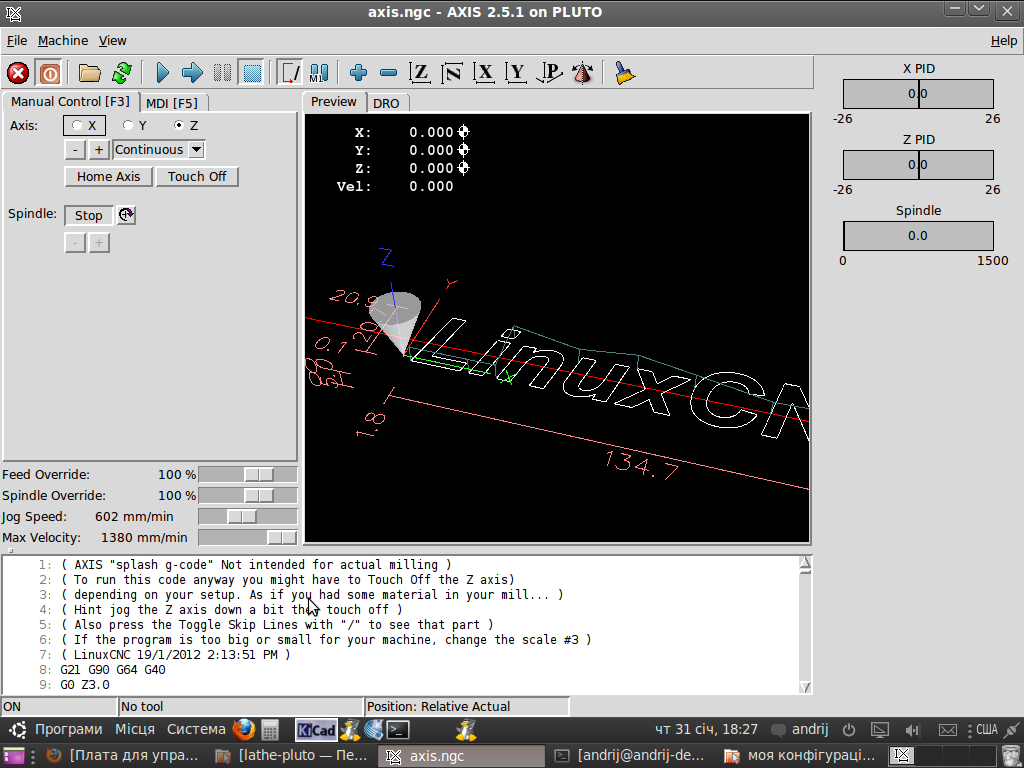The width and height of the screenshot is (1024, 768).
Task: Switch to the MDI [F5] tab
Action: [171, 103]
